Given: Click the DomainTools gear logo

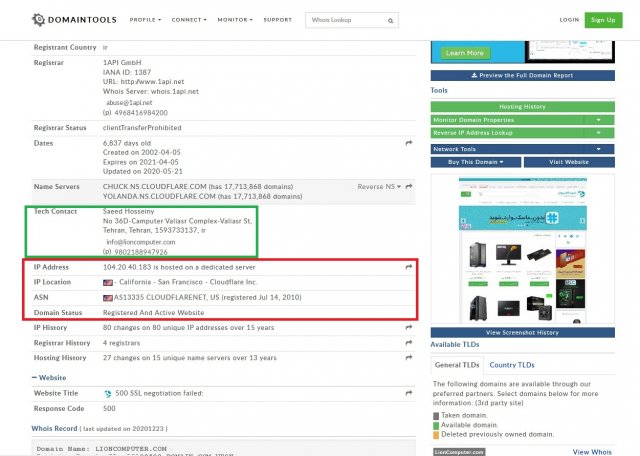Looking at the screenshot, I should coord(38,19).
